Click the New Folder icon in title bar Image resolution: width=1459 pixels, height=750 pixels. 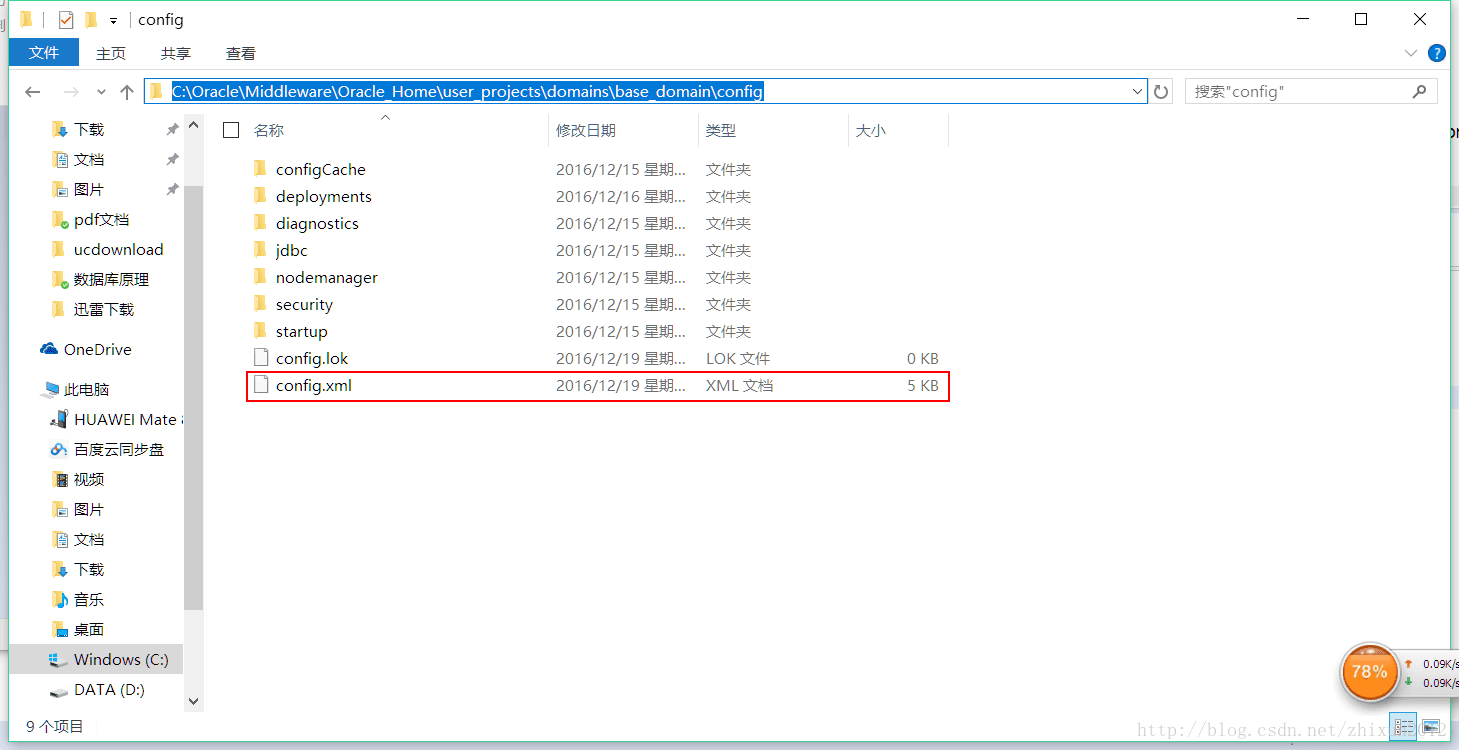(x=91, y=20)
